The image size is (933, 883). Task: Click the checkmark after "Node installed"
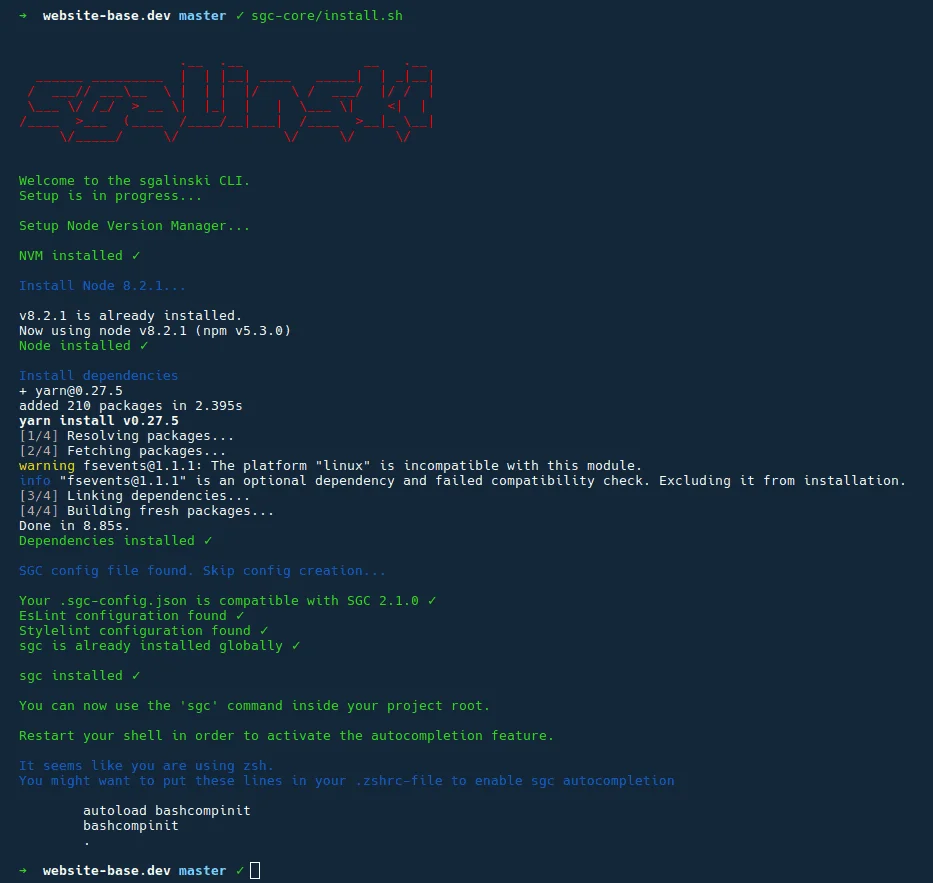[144, 346]
